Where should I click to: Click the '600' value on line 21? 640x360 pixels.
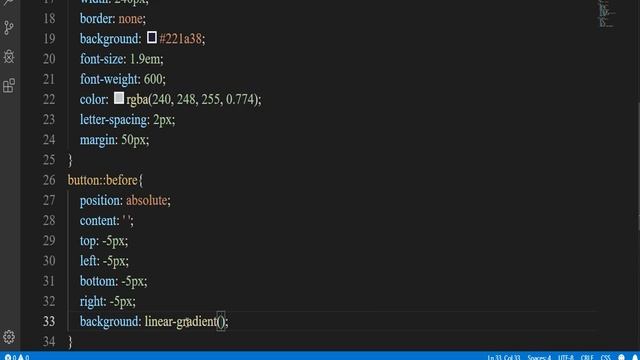153,79
